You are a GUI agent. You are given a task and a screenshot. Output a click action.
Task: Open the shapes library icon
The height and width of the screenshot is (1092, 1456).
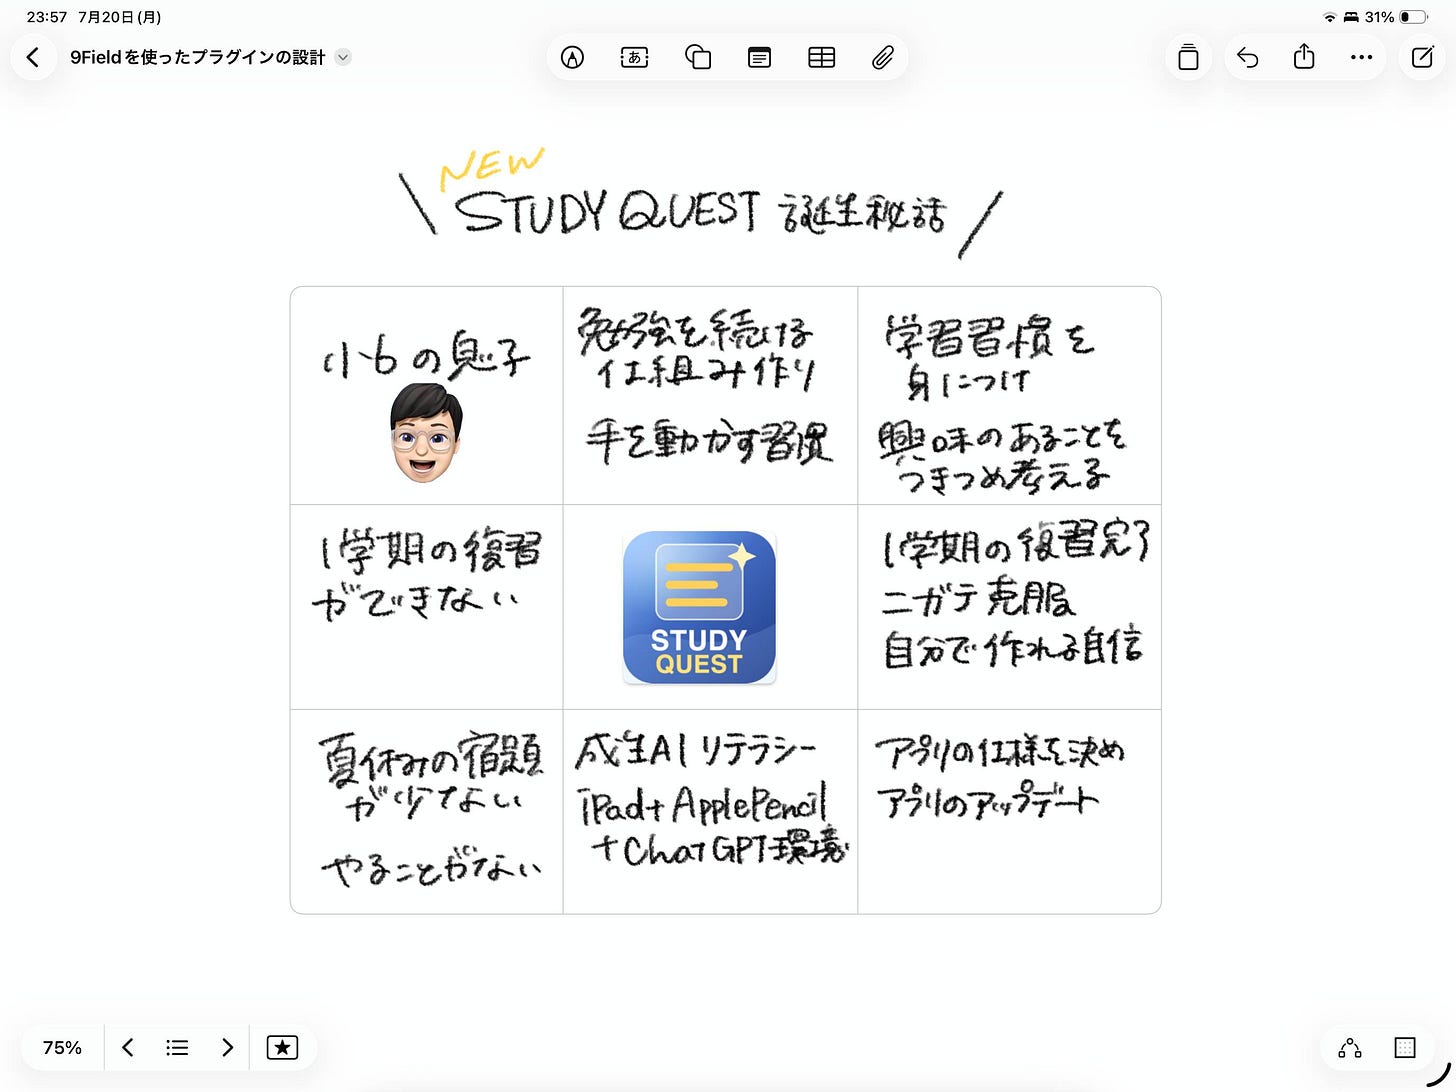[697, 57]
